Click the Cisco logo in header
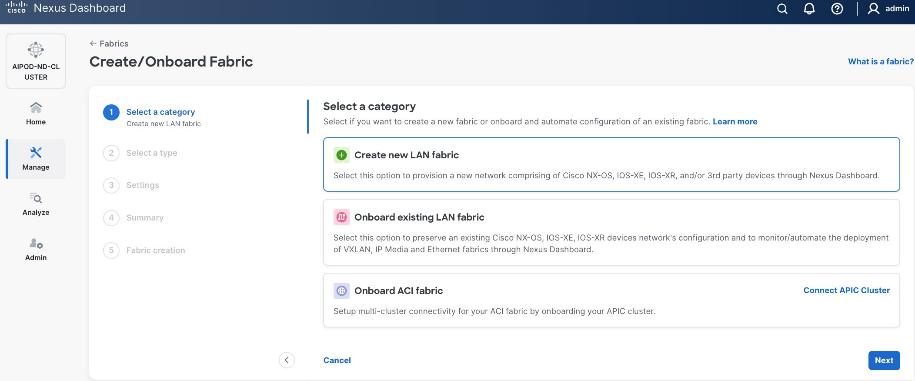Screen dimensions: 915x381 click(x=16, y=8)
